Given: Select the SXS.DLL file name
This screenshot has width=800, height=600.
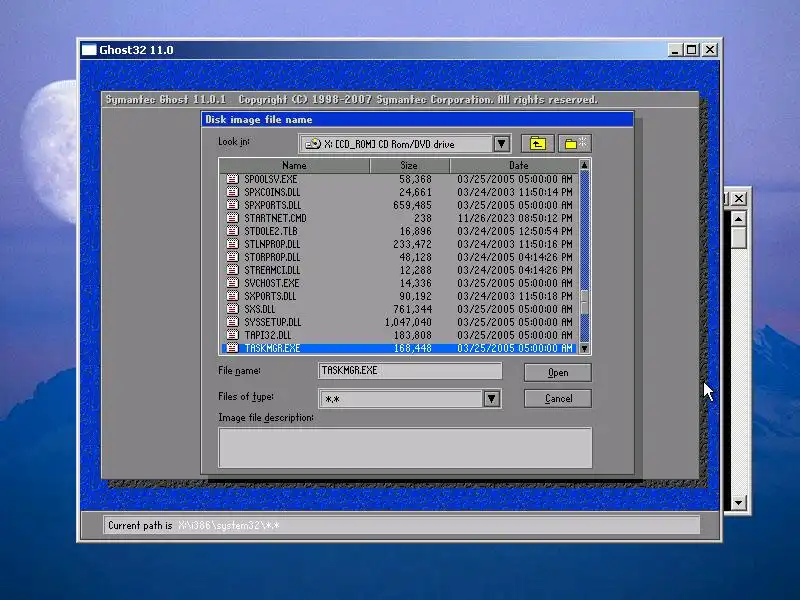Looking at the screenshot, I should (x=260, y=309).
